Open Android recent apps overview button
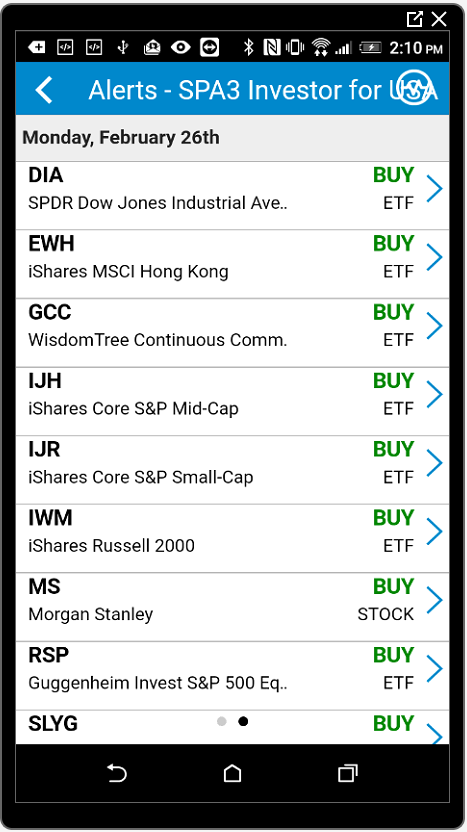This screenshot has width=467, height=832. pyautogui.click(x=348, y=773)
